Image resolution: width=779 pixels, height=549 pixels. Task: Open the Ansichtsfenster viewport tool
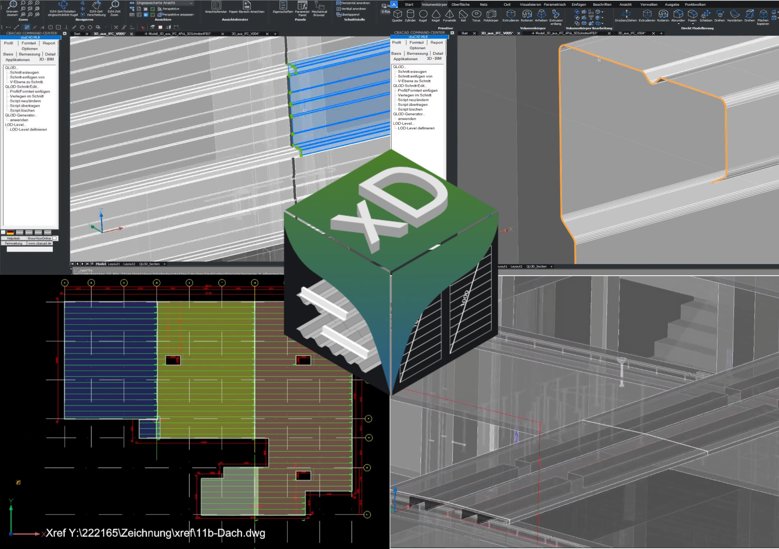216,7
